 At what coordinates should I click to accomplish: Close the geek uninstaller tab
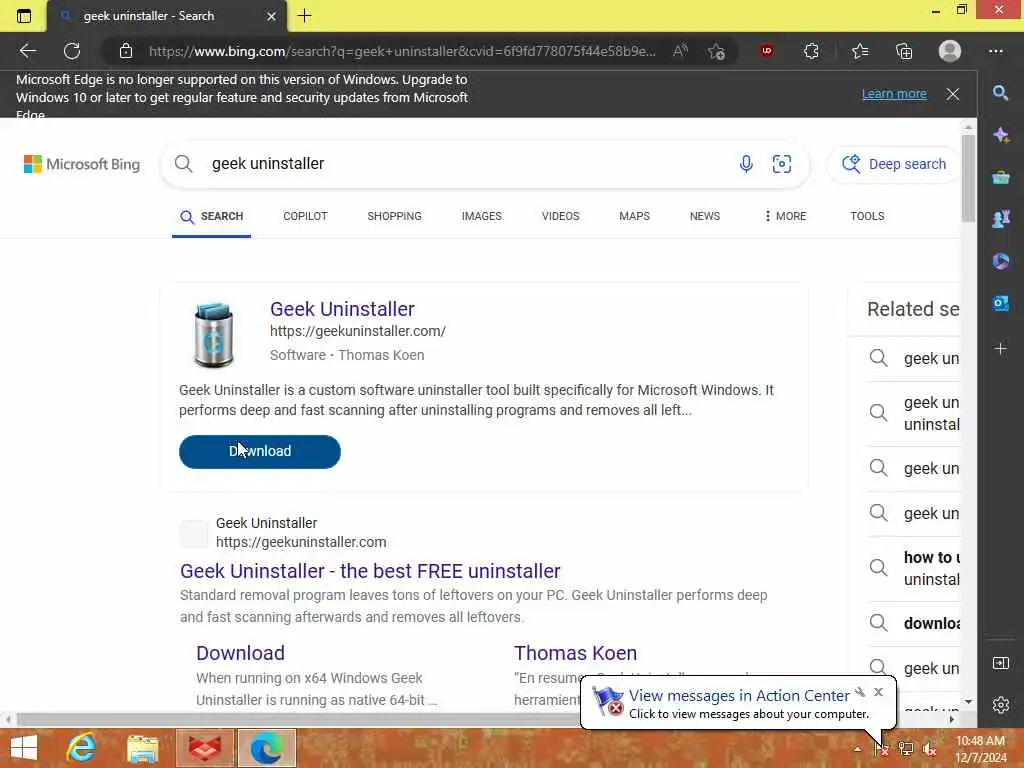coord(272,16)
